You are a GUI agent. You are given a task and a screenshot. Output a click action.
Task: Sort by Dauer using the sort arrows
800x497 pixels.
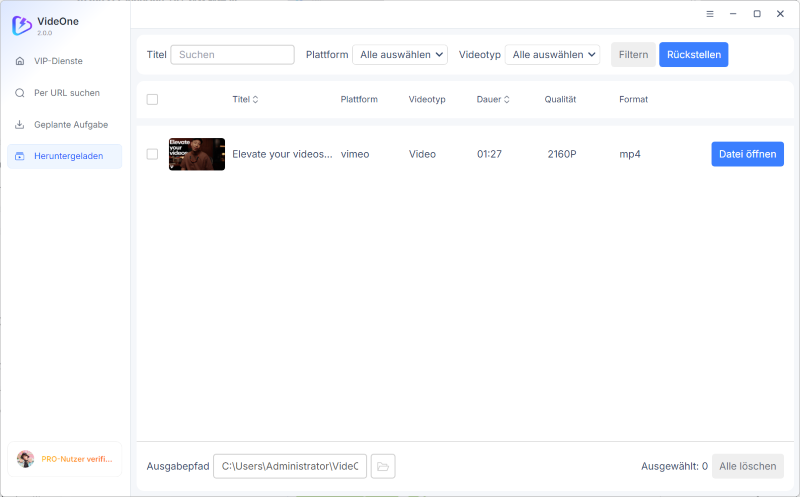tap(507, 100)
